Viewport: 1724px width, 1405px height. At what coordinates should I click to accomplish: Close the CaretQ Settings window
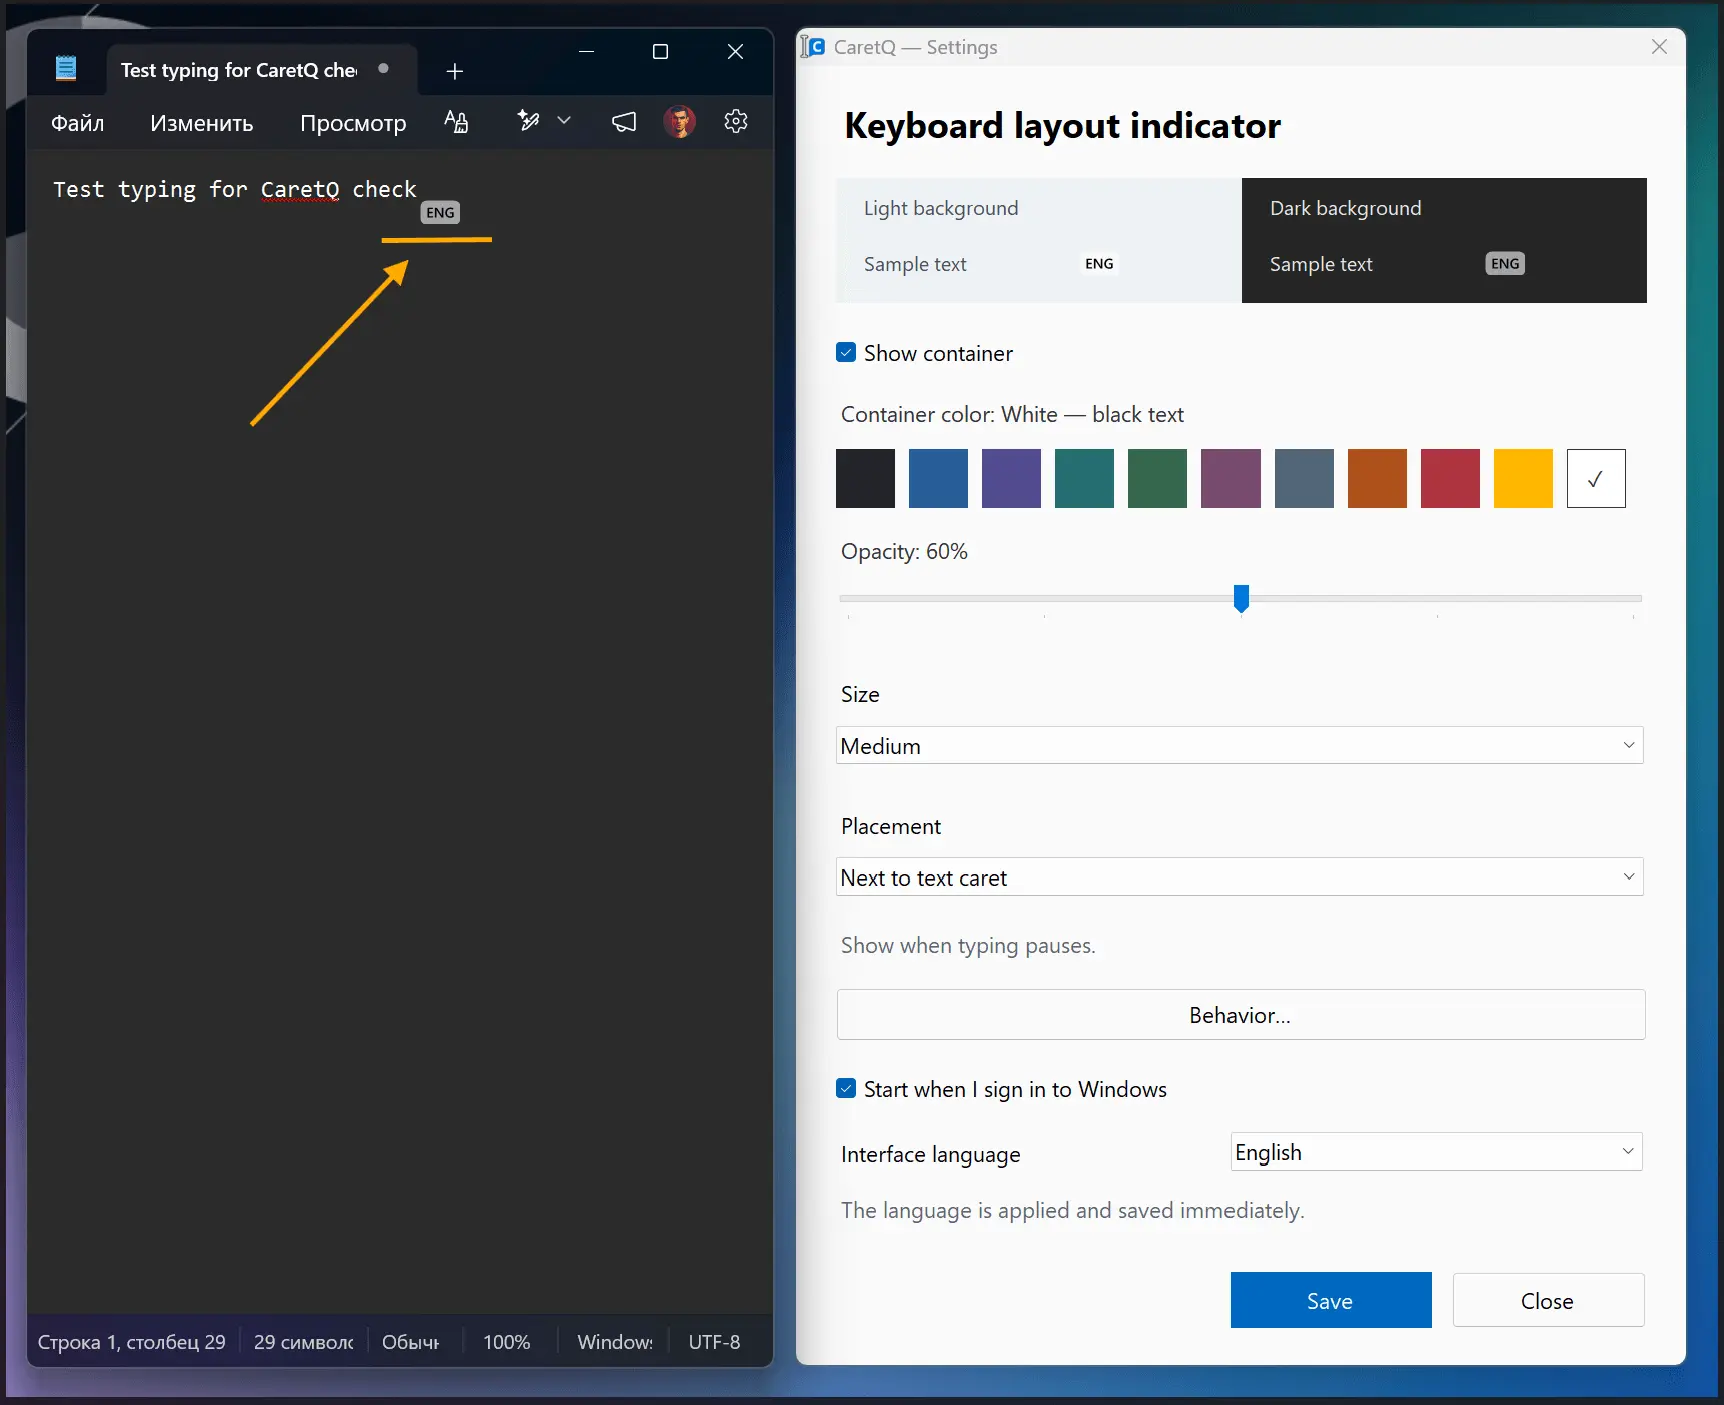point(1659,47)
